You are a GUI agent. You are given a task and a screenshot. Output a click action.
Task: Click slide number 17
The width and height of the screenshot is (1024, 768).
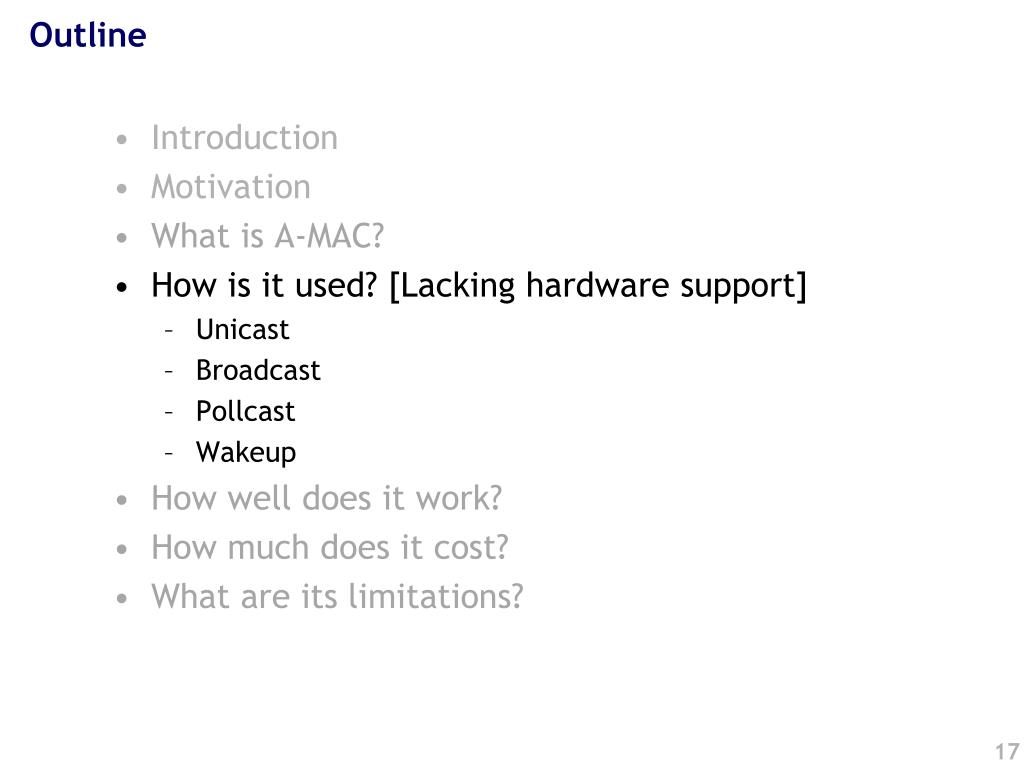click(x=1008, y=751)
